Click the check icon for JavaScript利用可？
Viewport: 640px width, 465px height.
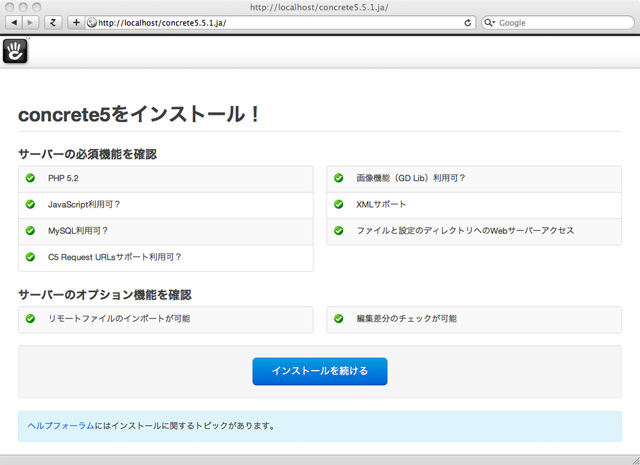(30, 205)
